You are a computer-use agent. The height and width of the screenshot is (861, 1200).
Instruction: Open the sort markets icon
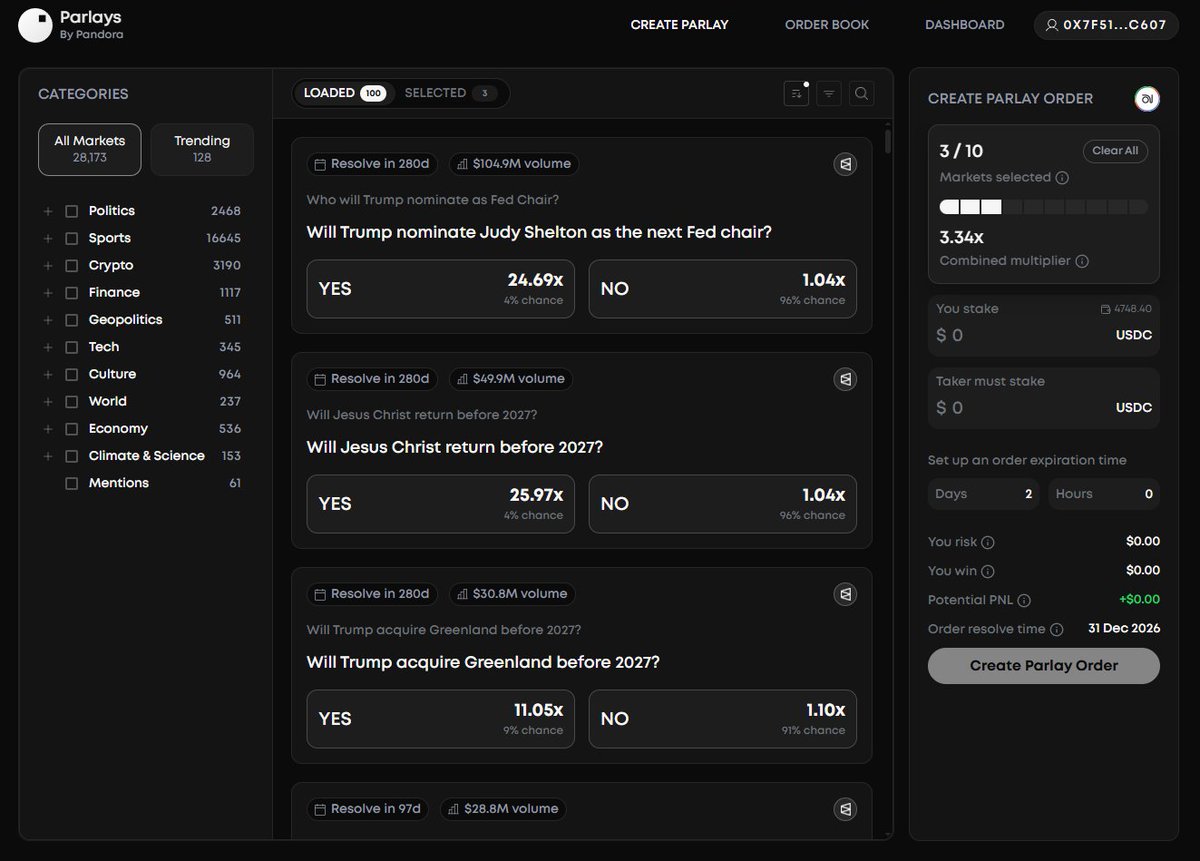[x=797, y=93]
